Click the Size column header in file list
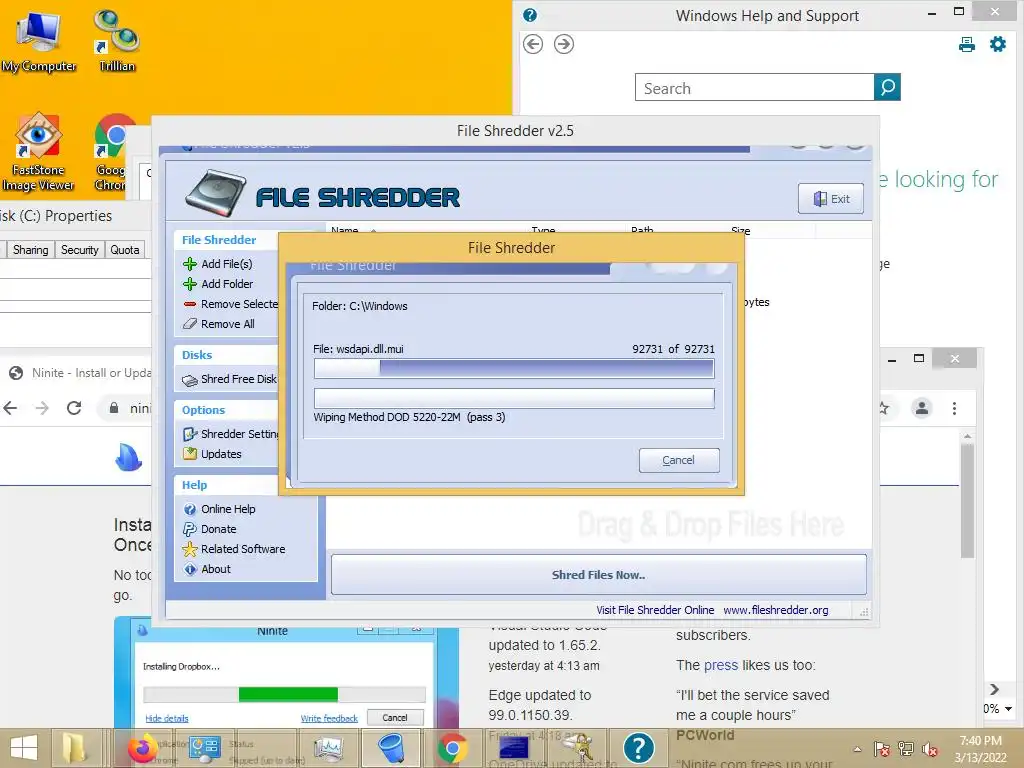The height and width of the screenshot is (768, 1024). coord(741,230)
